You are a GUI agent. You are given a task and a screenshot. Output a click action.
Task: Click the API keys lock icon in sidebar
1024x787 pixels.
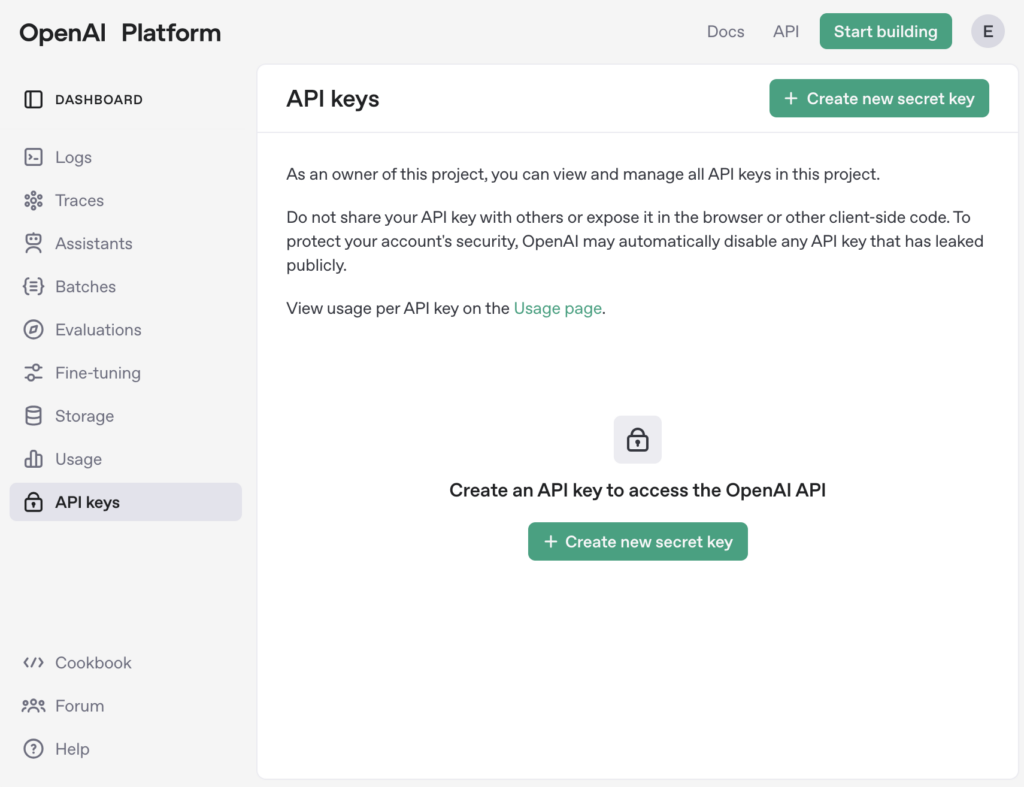[x=33, y=502]
